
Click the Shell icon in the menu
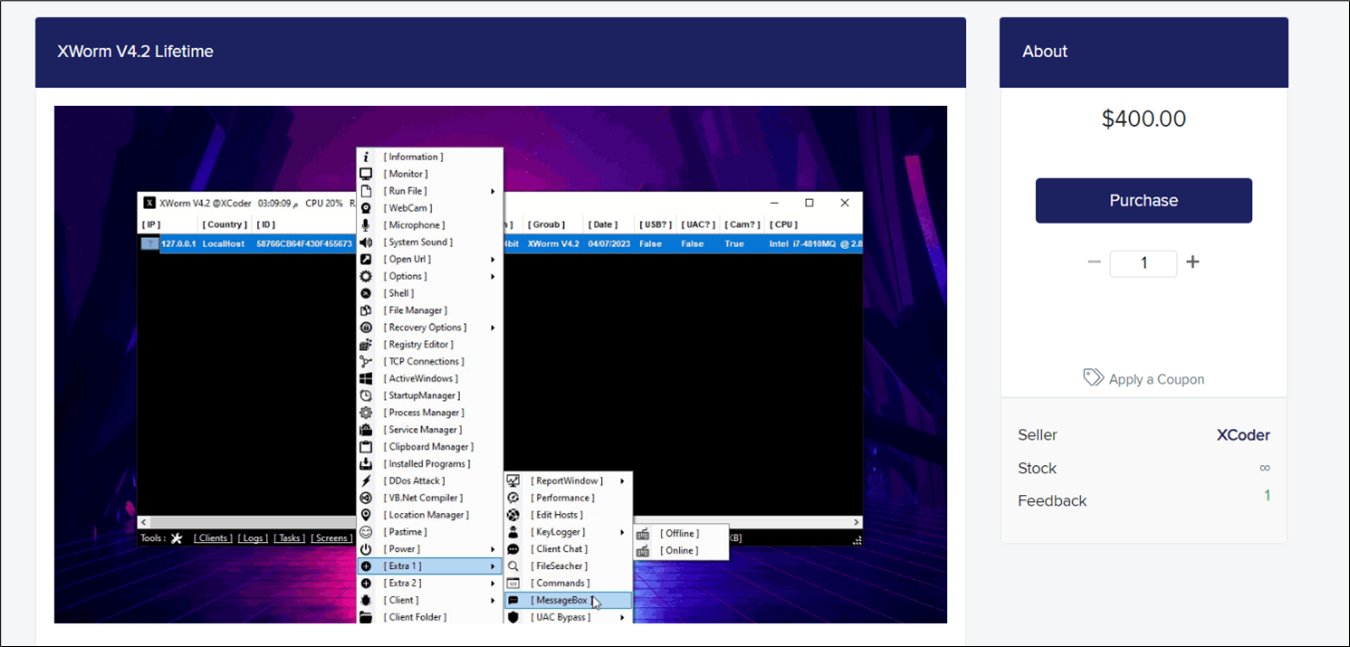(x=364, y=293)
